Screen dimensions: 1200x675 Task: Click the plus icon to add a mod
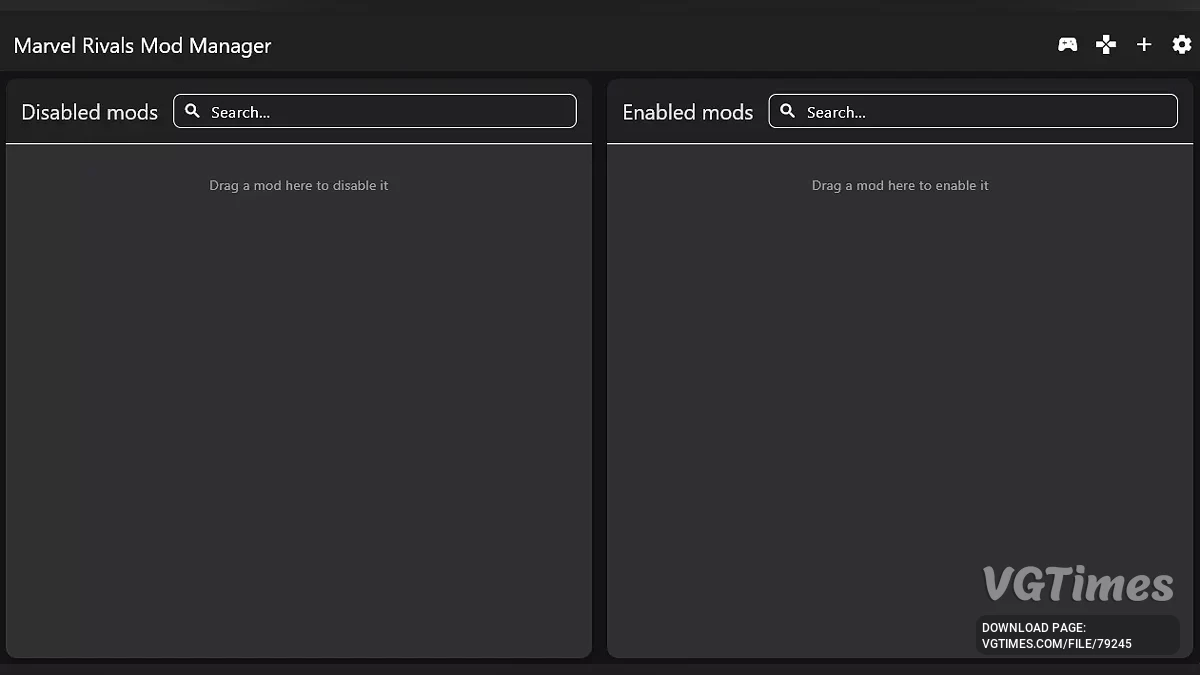pyautogui.click(x=1144, y=44)
